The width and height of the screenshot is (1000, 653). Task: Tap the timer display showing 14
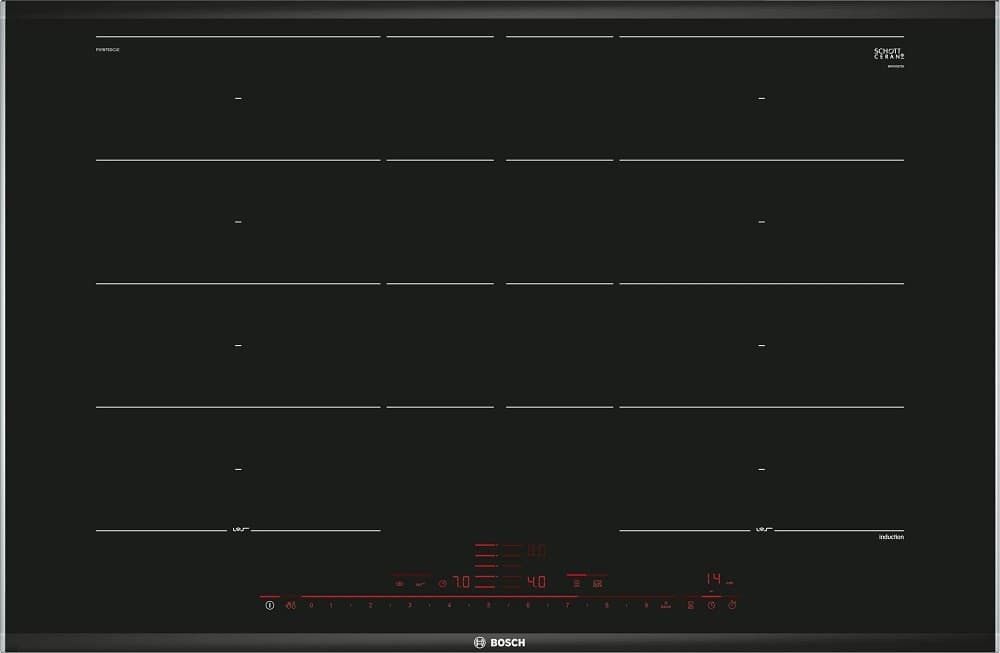(x=714, y=578)
